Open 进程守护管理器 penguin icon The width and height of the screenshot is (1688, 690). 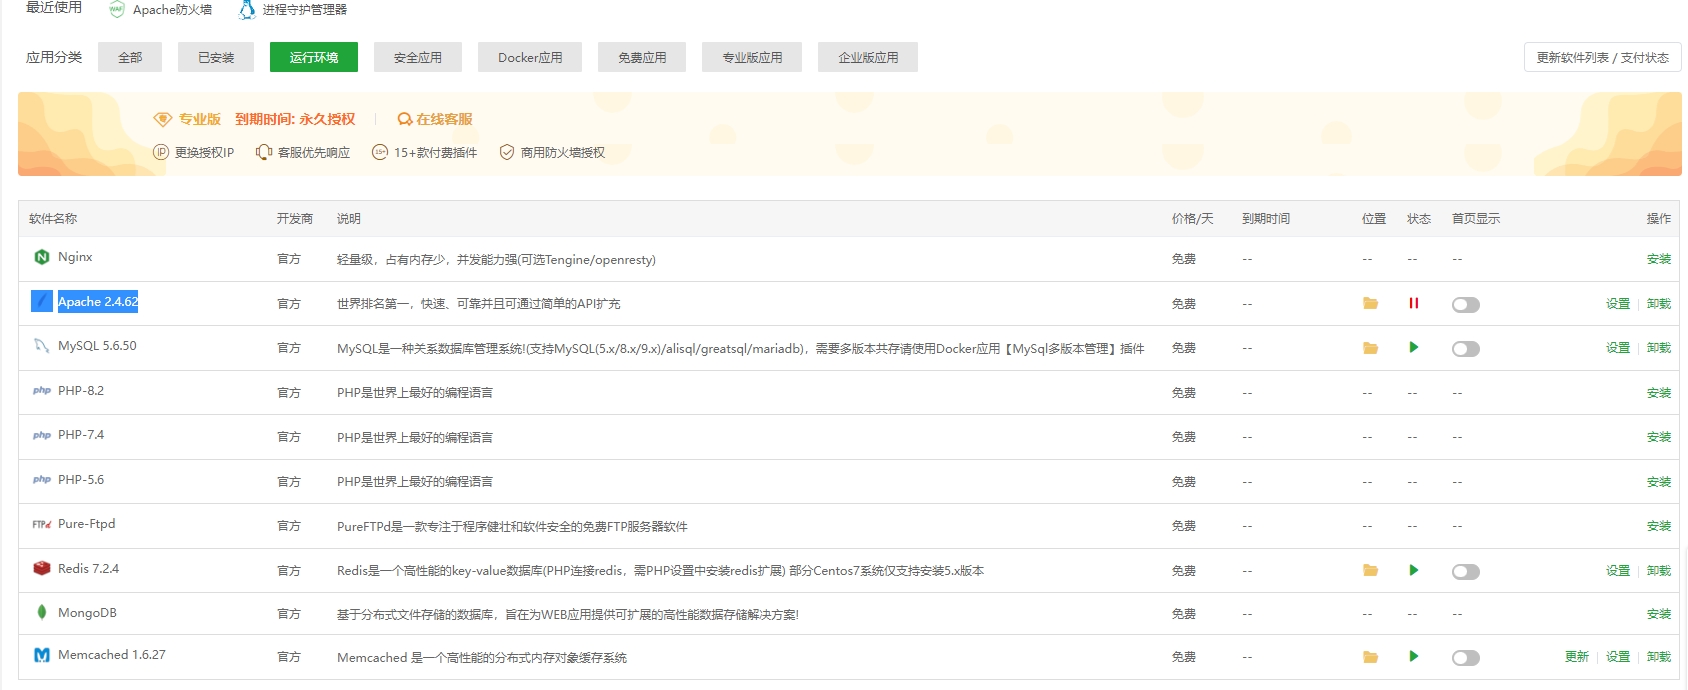[x=247, y=10]
